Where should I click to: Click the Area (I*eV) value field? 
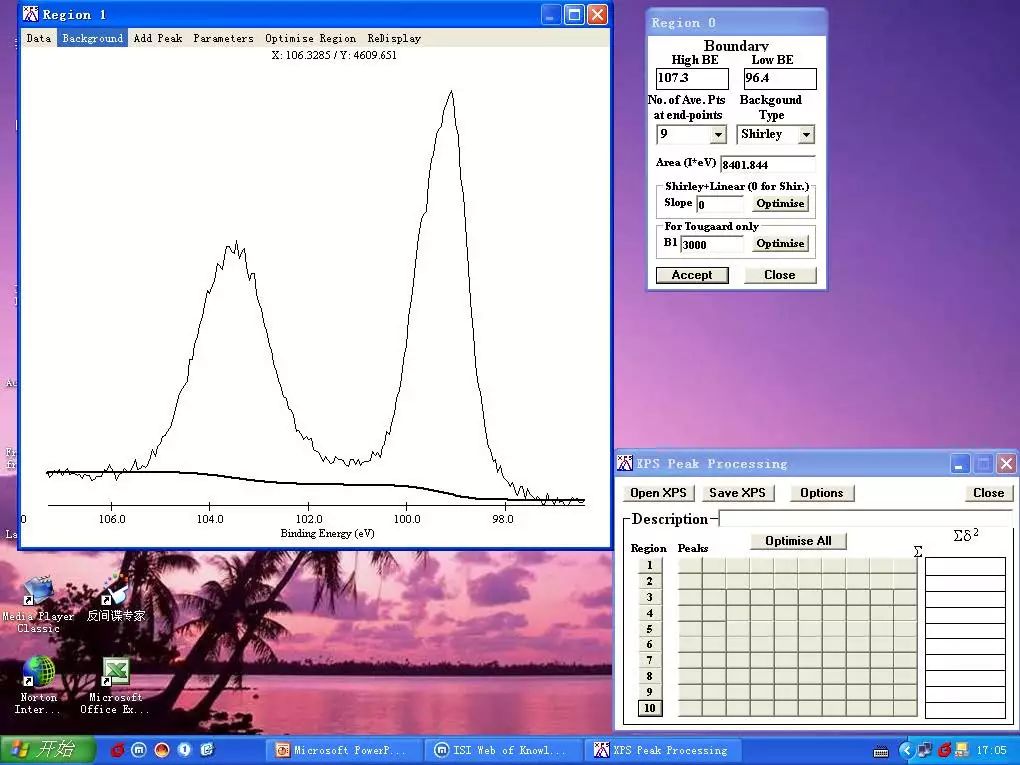click(x=768, y=165)
